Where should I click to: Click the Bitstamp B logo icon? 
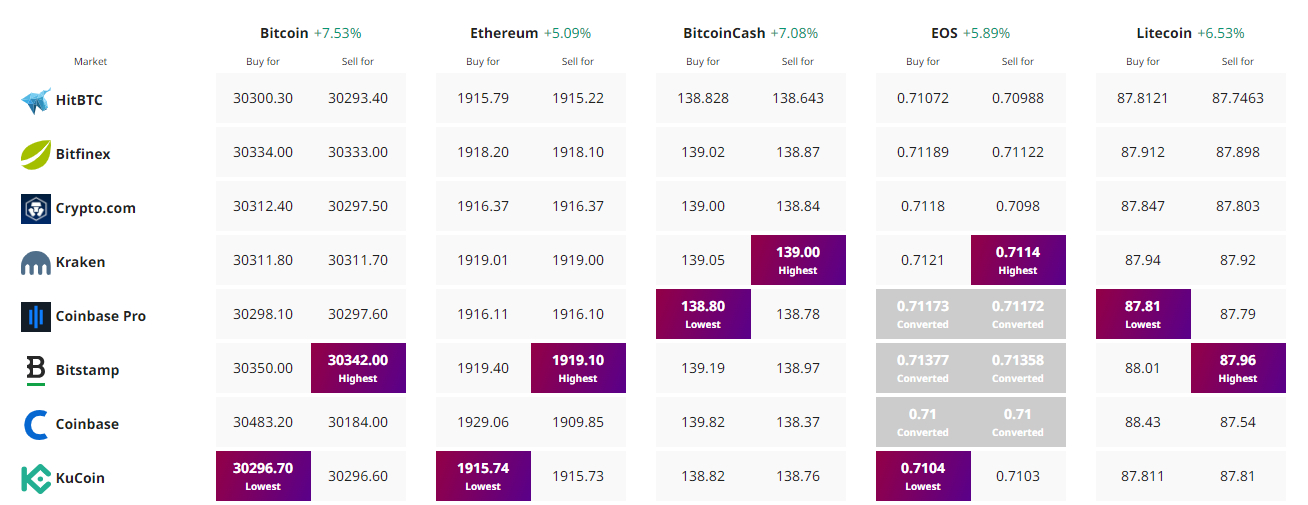coord(36,370)
